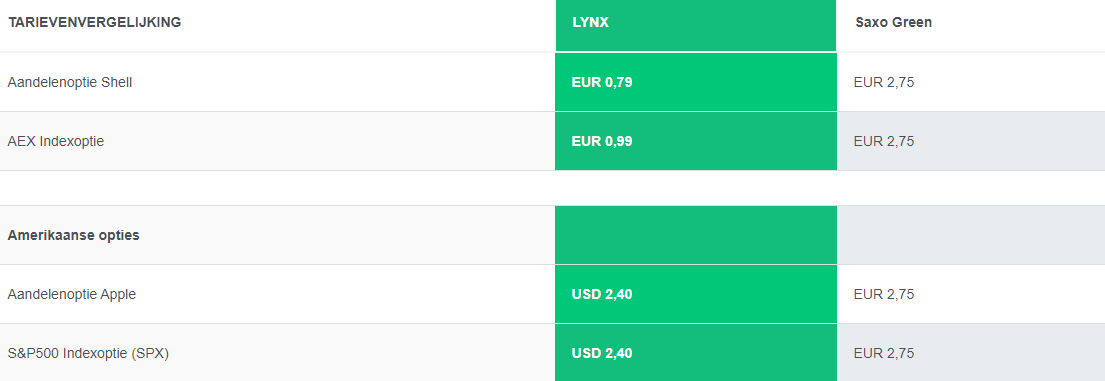This screenshot has height=381, width=1105.
Task: Click the Aandelenoptie Apple row label
Action: pyautogui.click(x=72, y=294)
